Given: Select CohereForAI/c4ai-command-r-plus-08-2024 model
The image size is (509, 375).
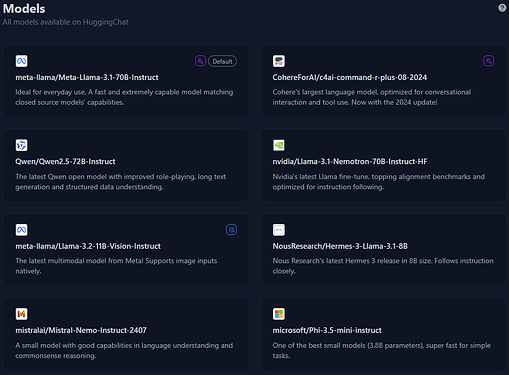Looking at the screenshot, I should pyautogui.click(x=350, y=77).
